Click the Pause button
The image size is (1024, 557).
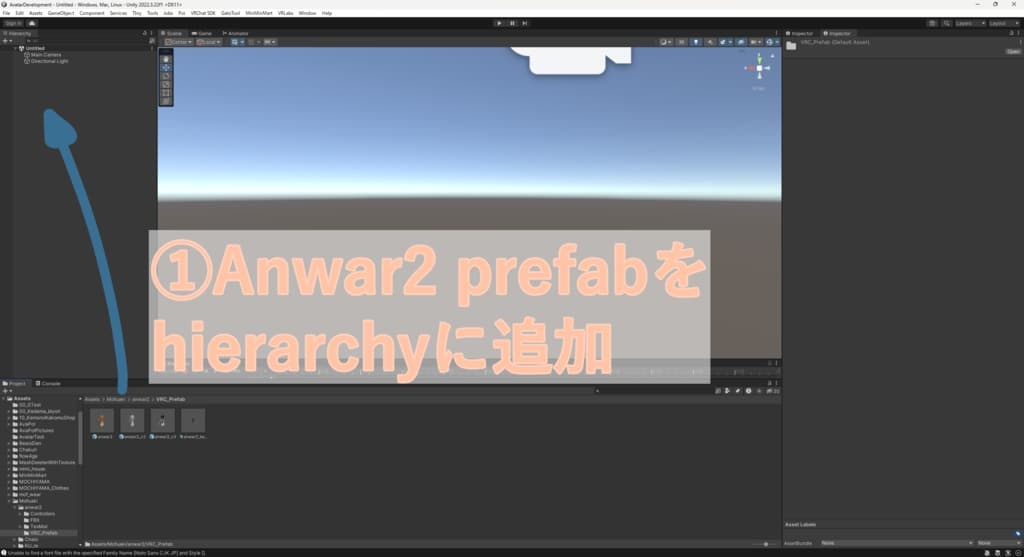click(512, 23)
